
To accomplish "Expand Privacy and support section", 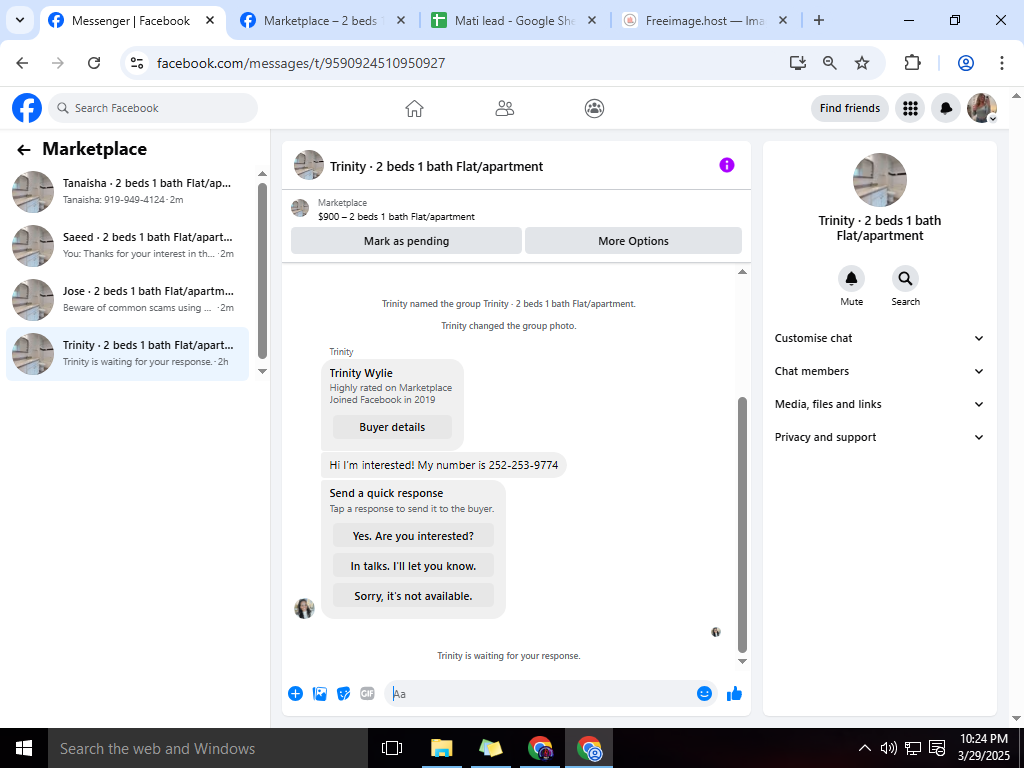I will [879, 437].
